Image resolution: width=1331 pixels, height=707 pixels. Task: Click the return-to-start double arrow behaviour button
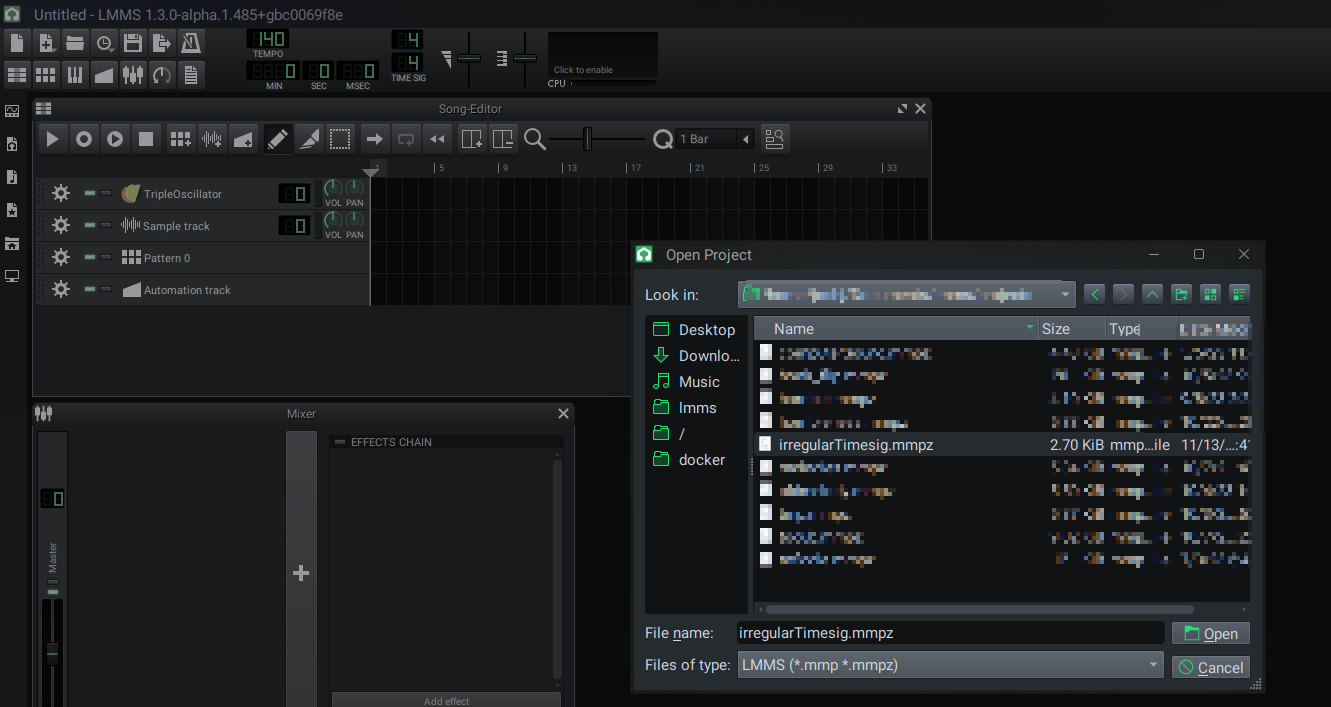pyautogui.click(x=436, y=139)
